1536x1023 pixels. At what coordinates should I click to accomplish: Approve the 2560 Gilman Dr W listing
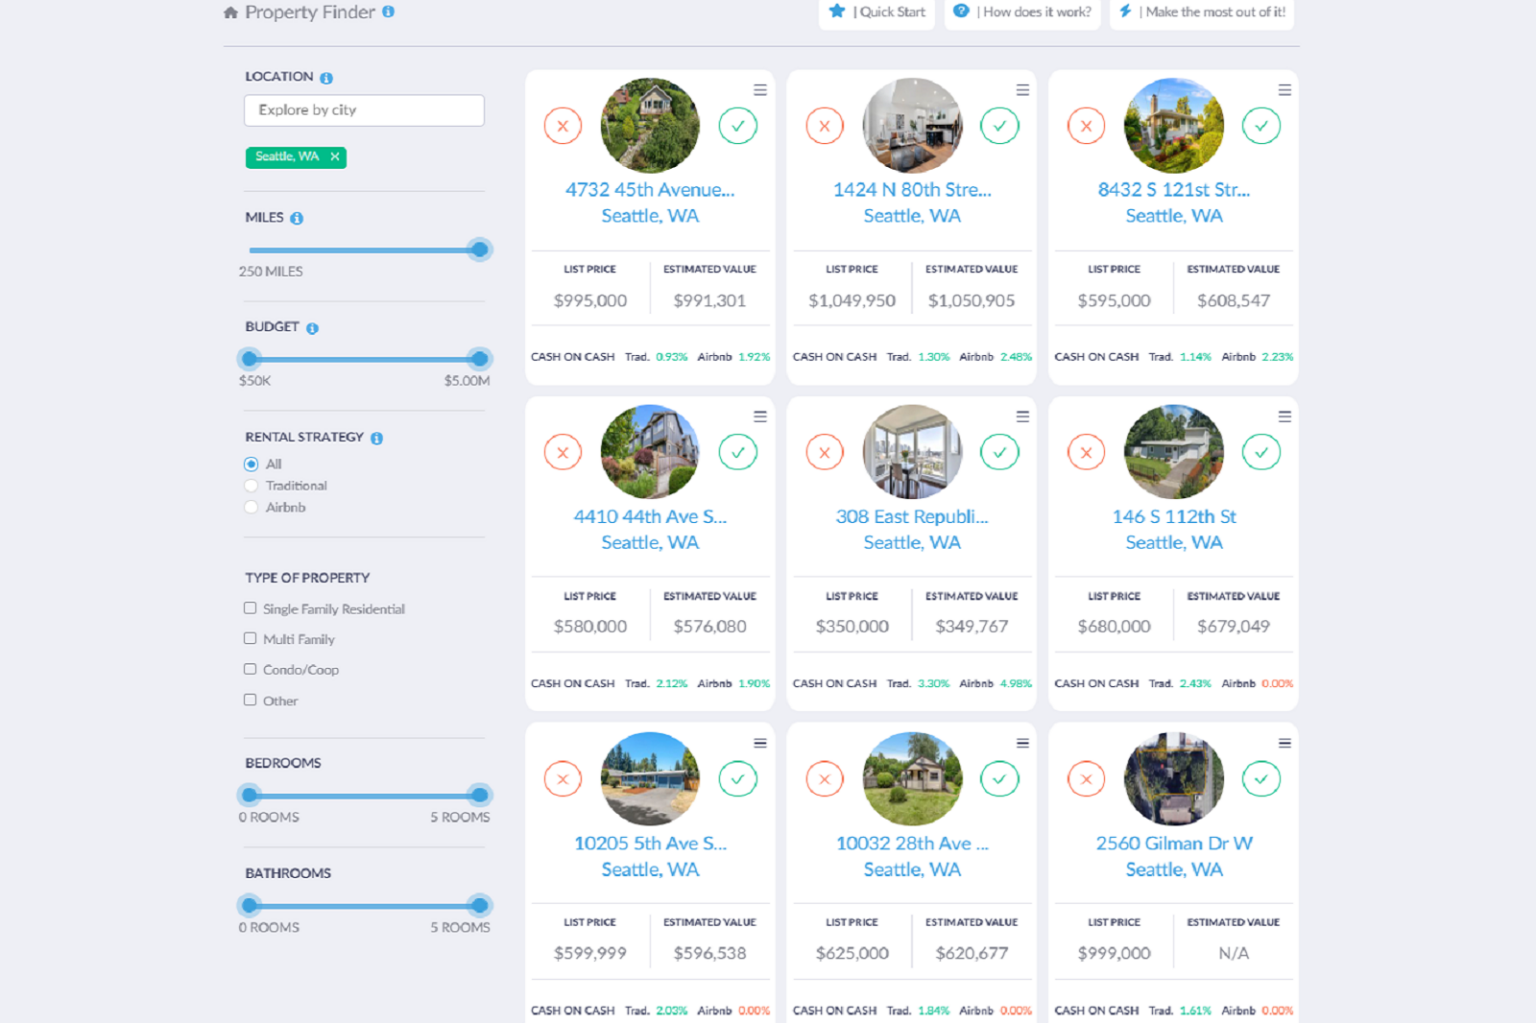[x=1261, y=779]
